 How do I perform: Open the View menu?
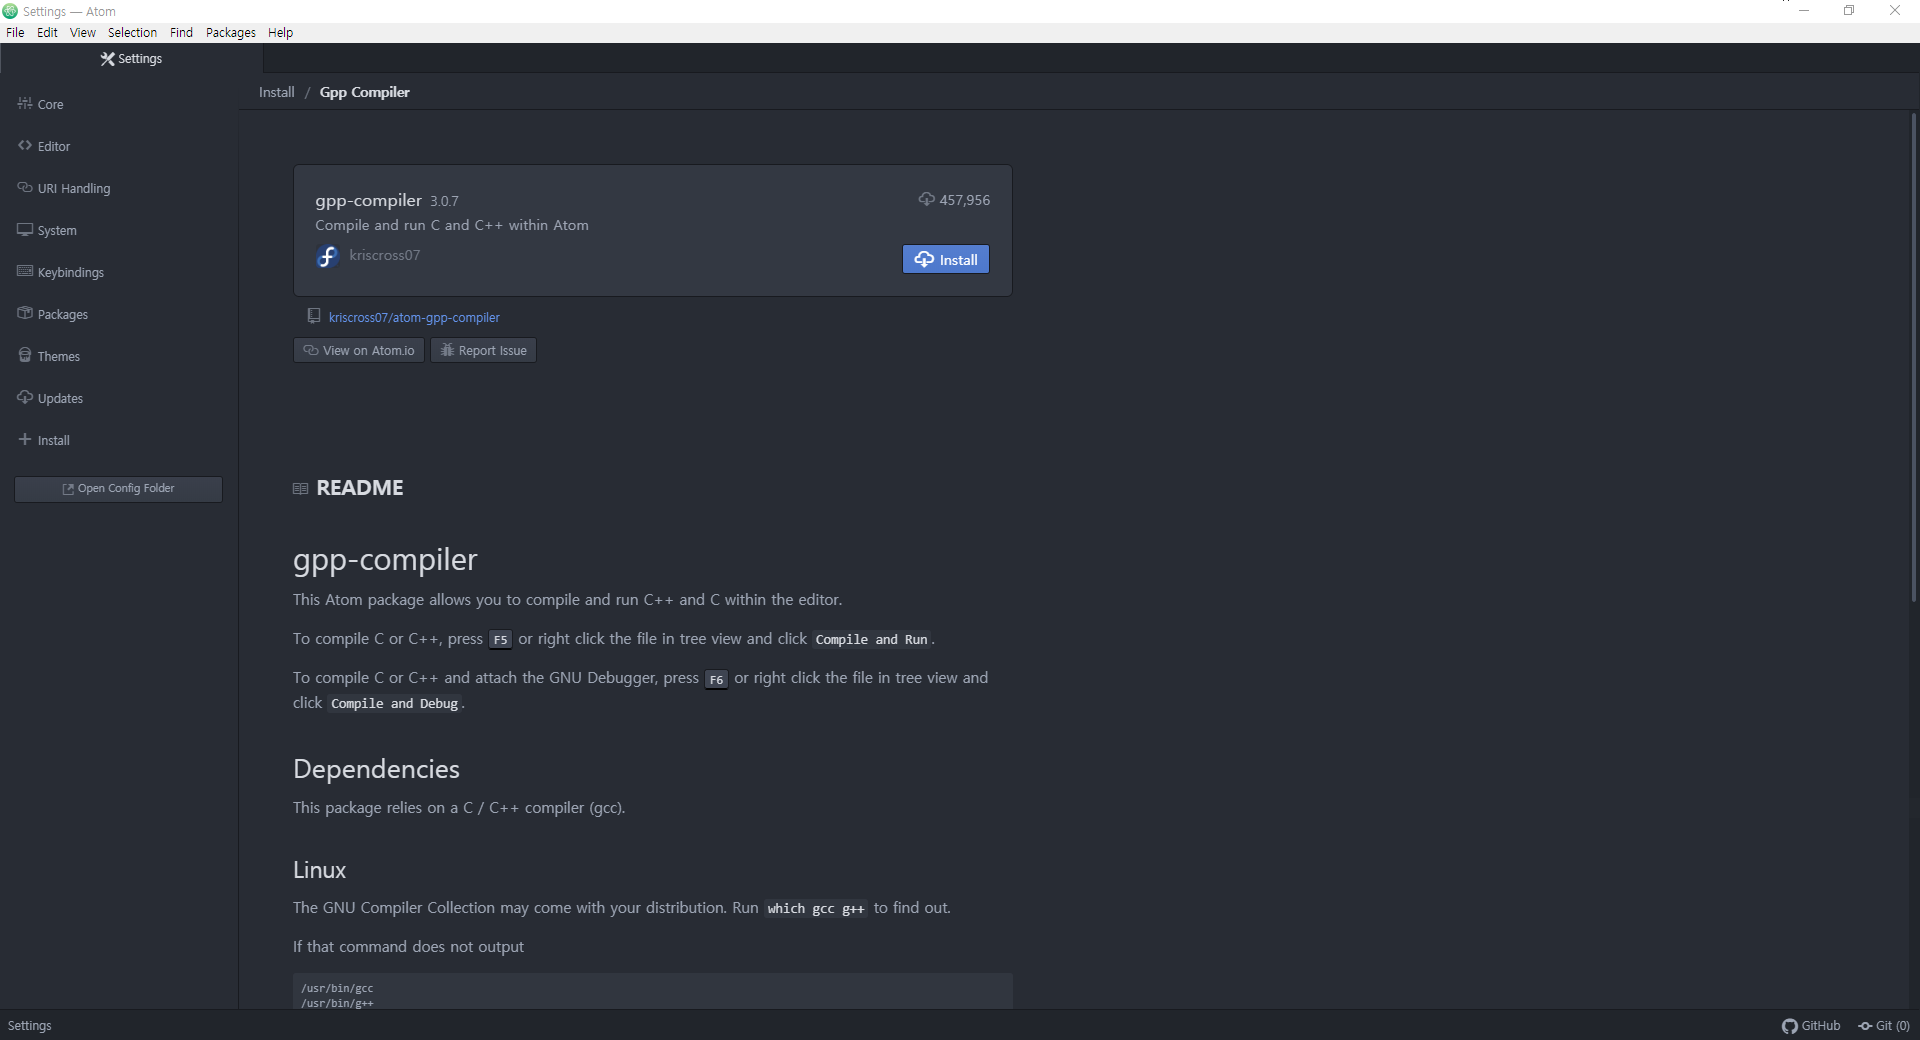tap(83, 33)
